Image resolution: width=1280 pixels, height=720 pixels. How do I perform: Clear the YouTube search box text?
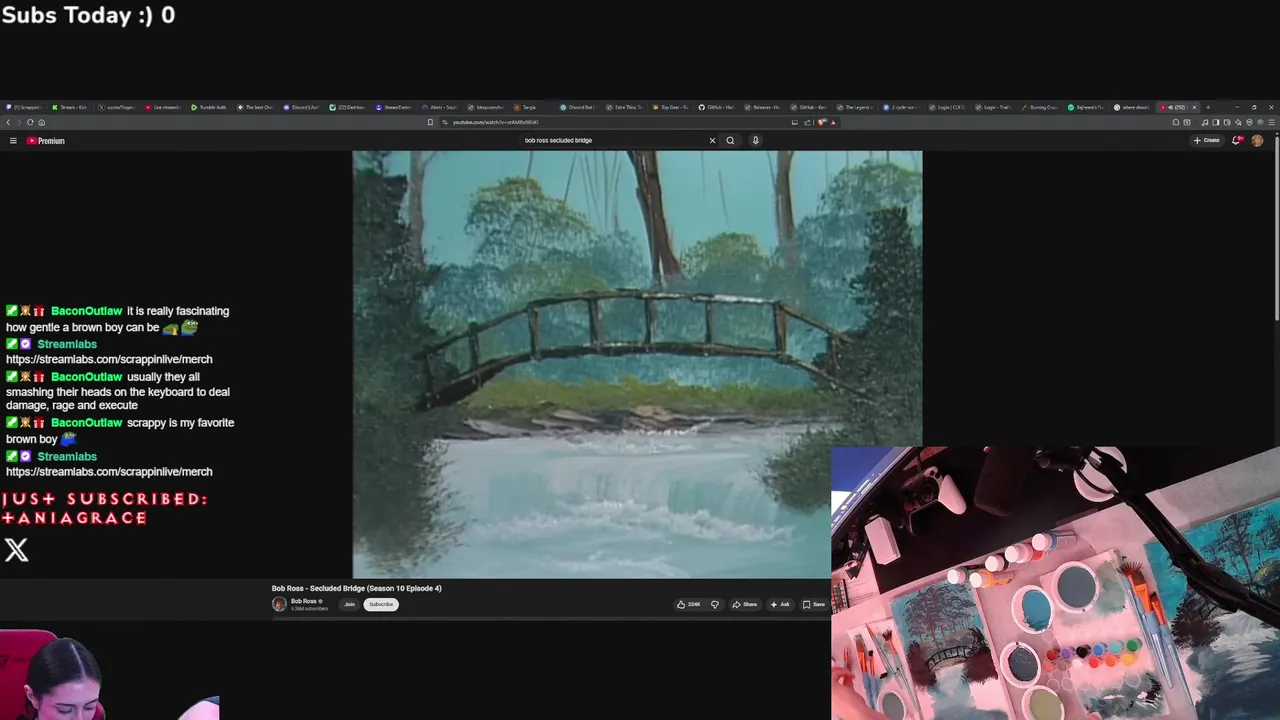(x=712, y=140)
